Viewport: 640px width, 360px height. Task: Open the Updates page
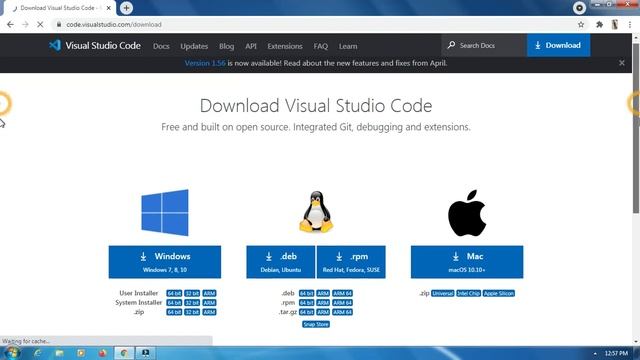(x=194, y=46)
